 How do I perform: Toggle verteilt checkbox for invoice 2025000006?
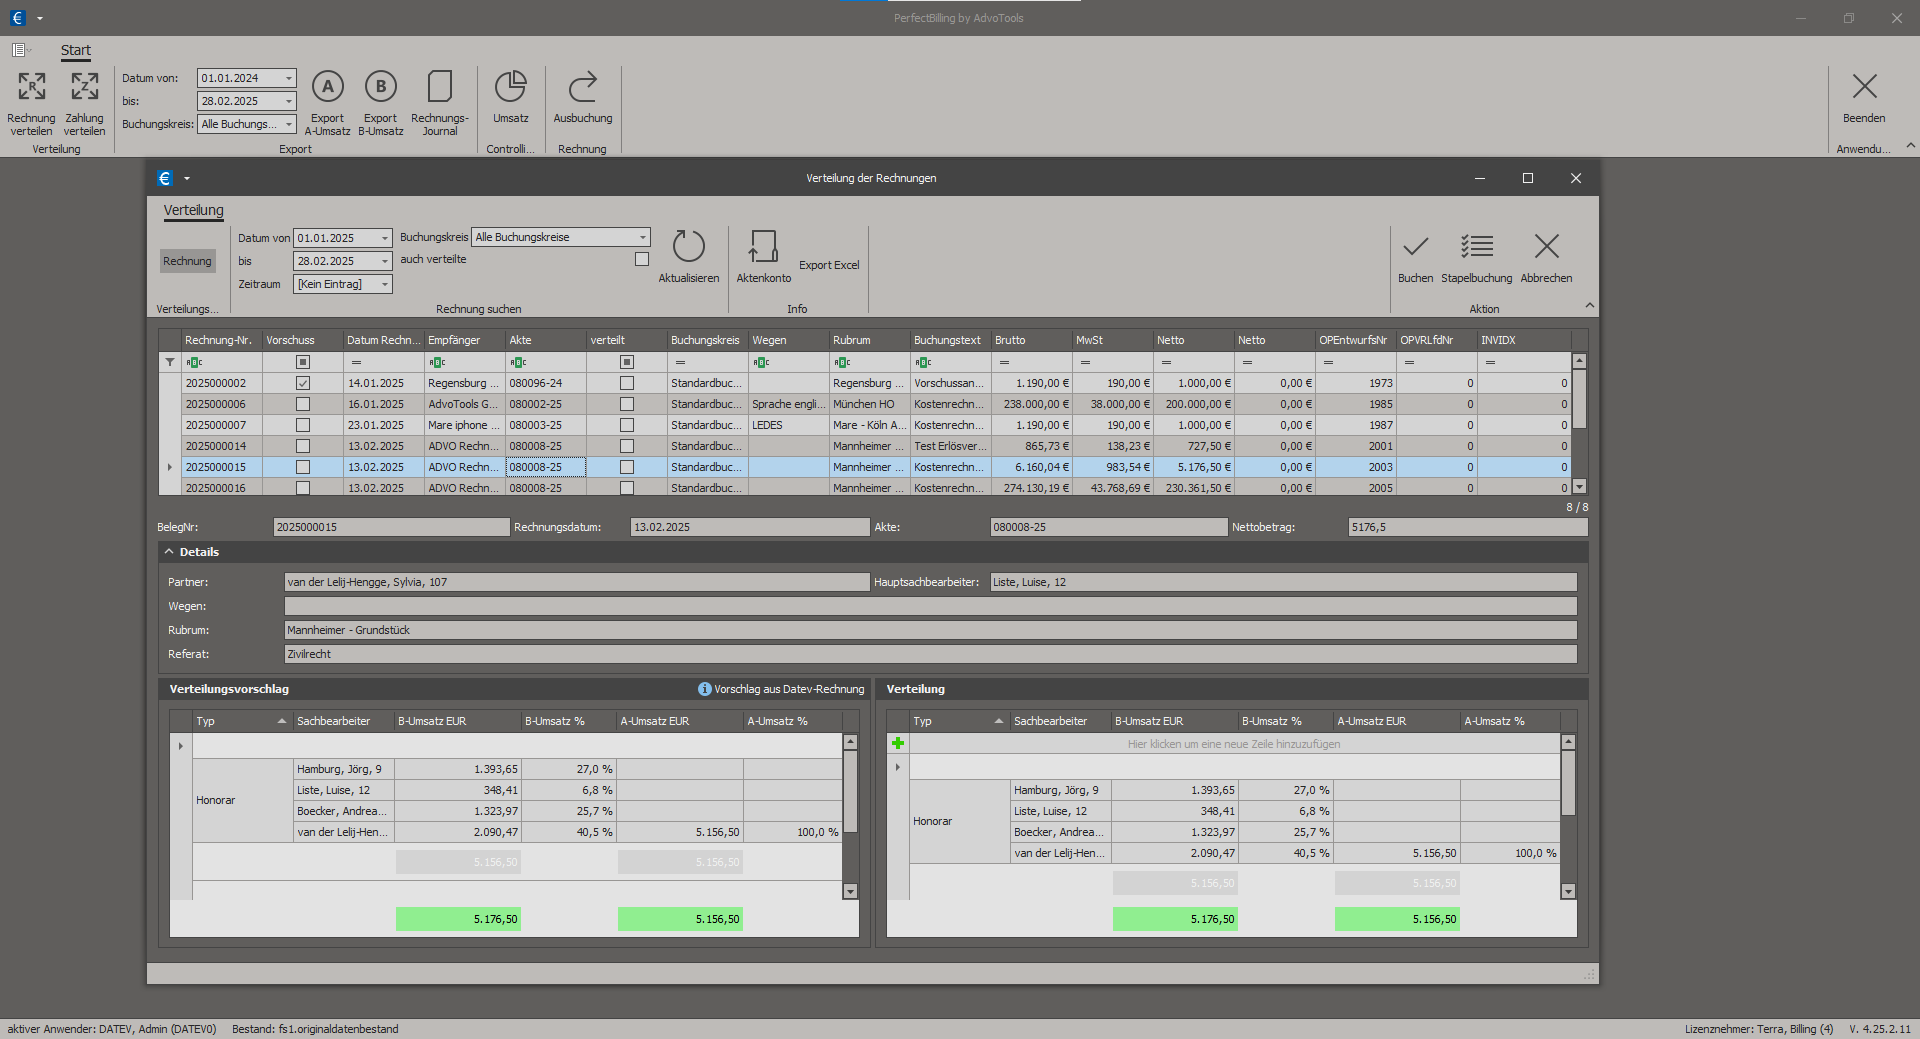pos(627,404)
